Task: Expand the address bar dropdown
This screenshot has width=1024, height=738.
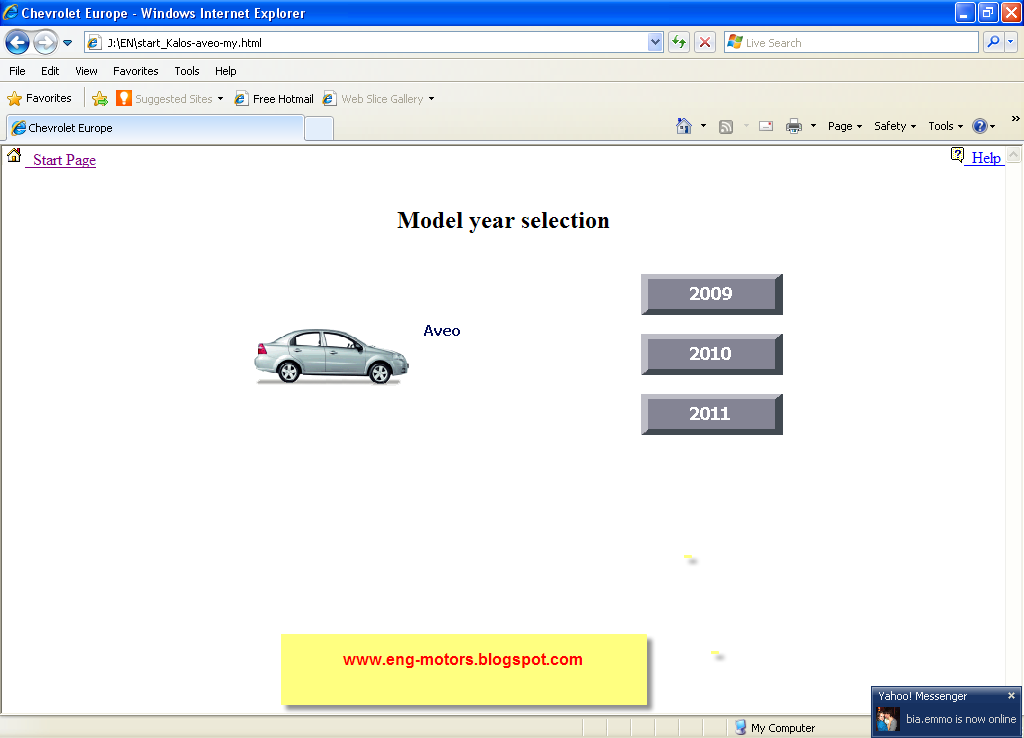Action: click(x=655, y=42)
